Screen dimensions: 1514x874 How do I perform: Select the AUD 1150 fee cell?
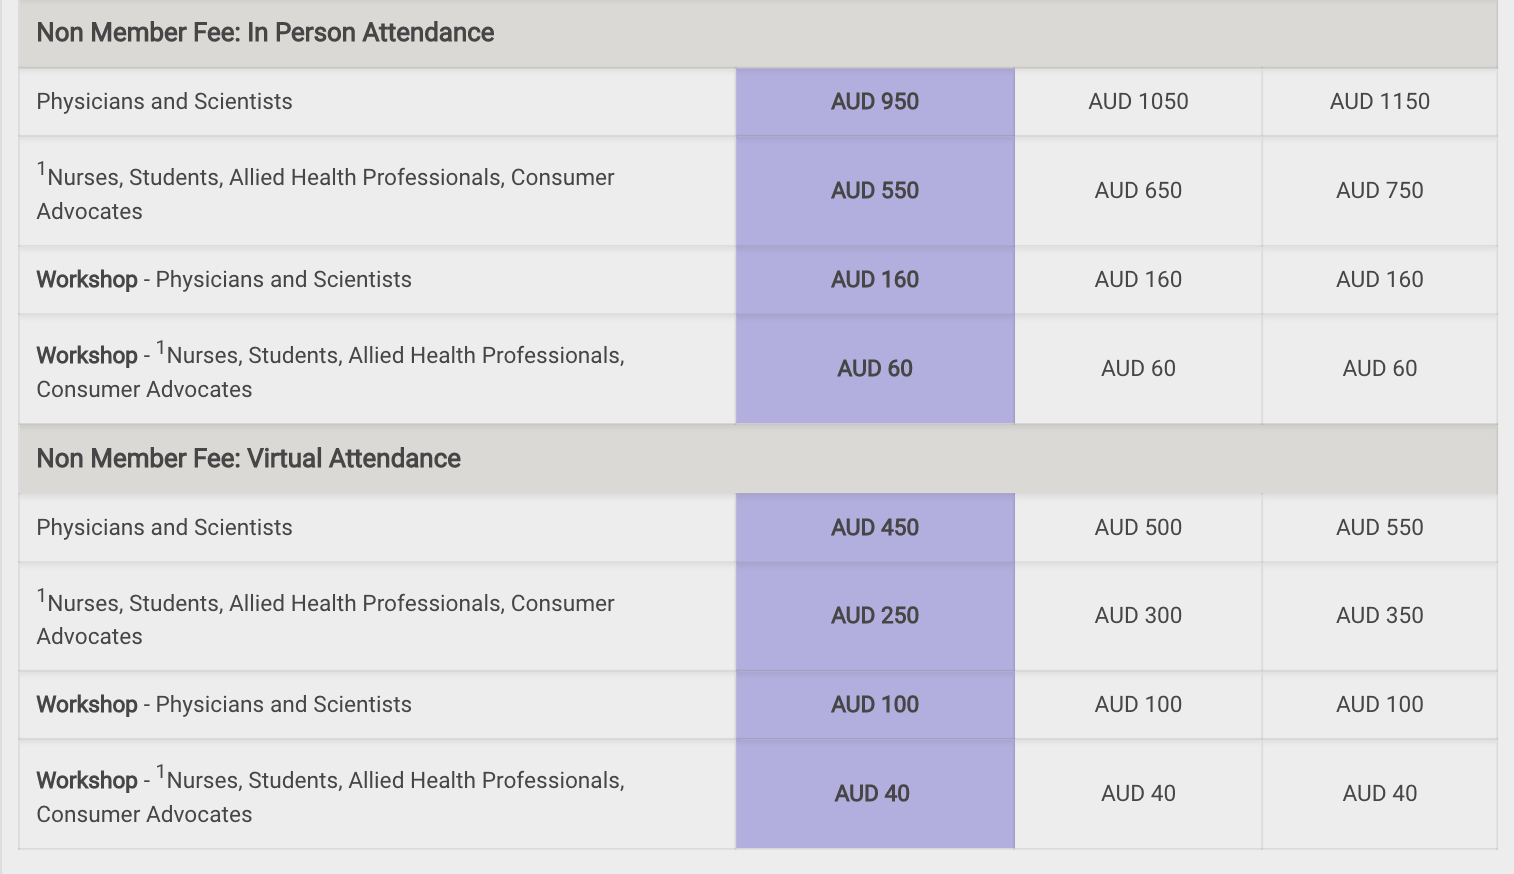tap(1379, 102)
